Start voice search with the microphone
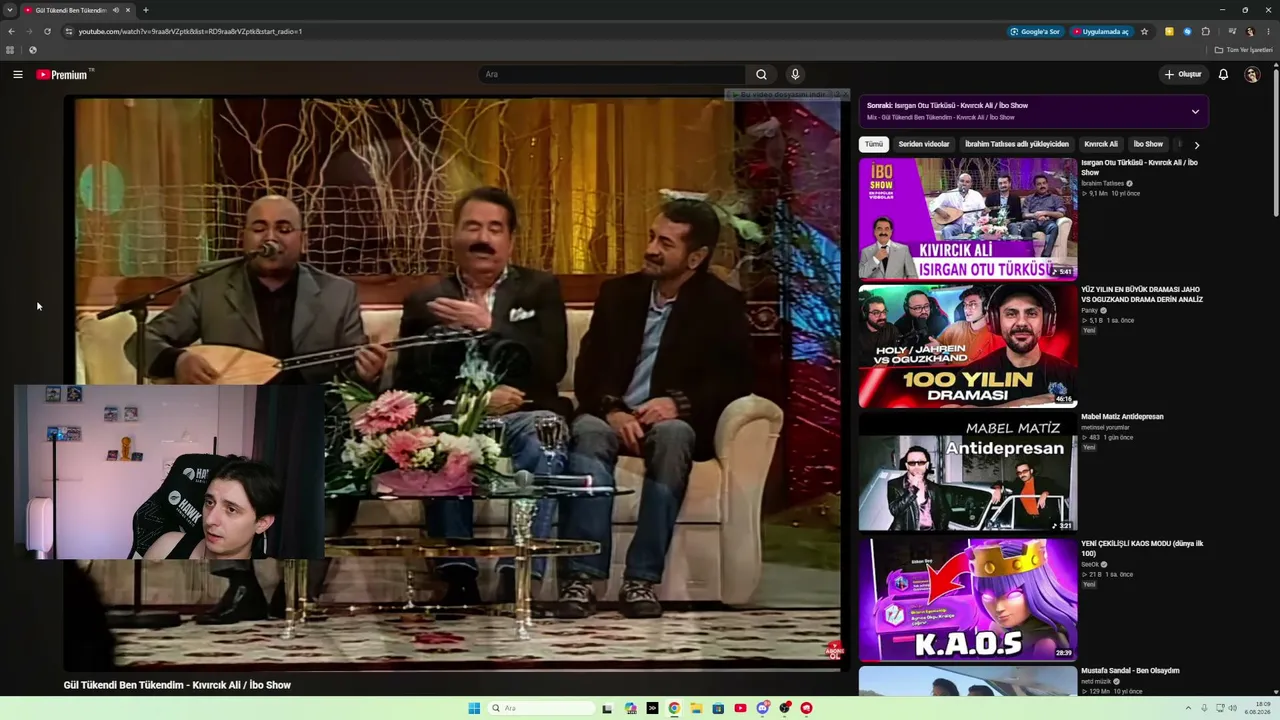The width and height of the screenshot is (1280, 720). click(x=795, y=74)
